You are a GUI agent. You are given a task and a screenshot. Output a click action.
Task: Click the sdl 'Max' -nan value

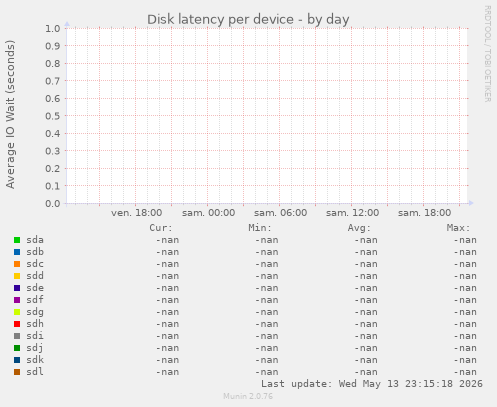(465, 372)
